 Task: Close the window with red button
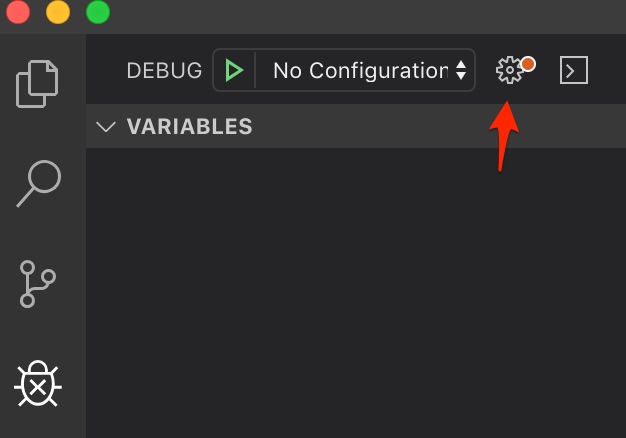18,12
